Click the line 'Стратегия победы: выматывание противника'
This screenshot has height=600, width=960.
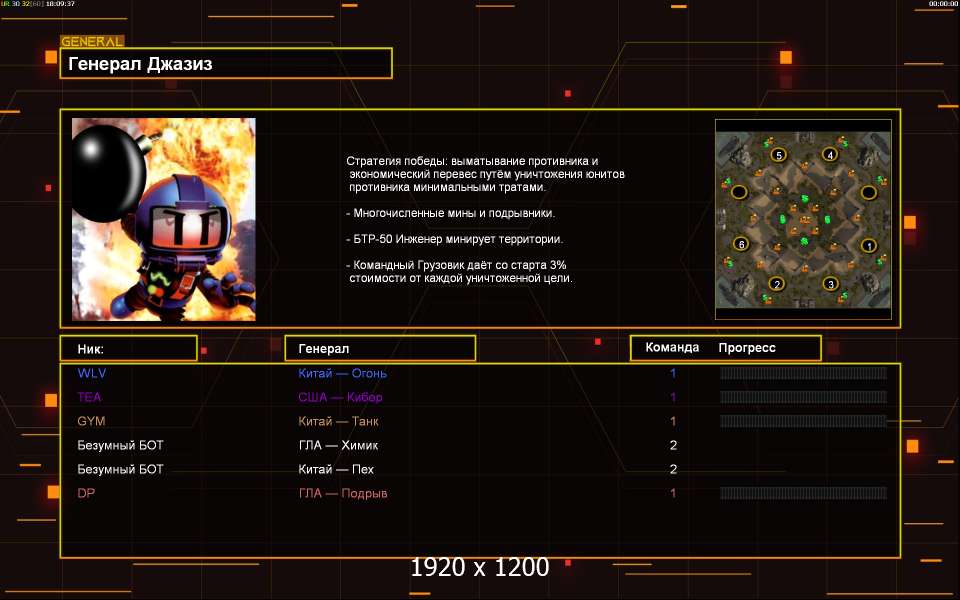tap(472, 161)
